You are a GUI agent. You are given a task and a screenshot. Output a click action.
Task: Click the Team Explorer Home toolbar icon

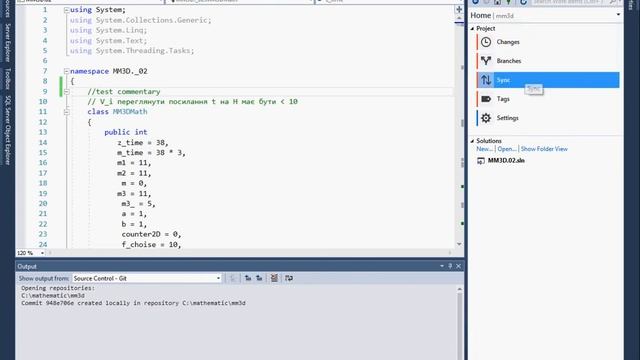coord(498,2)
